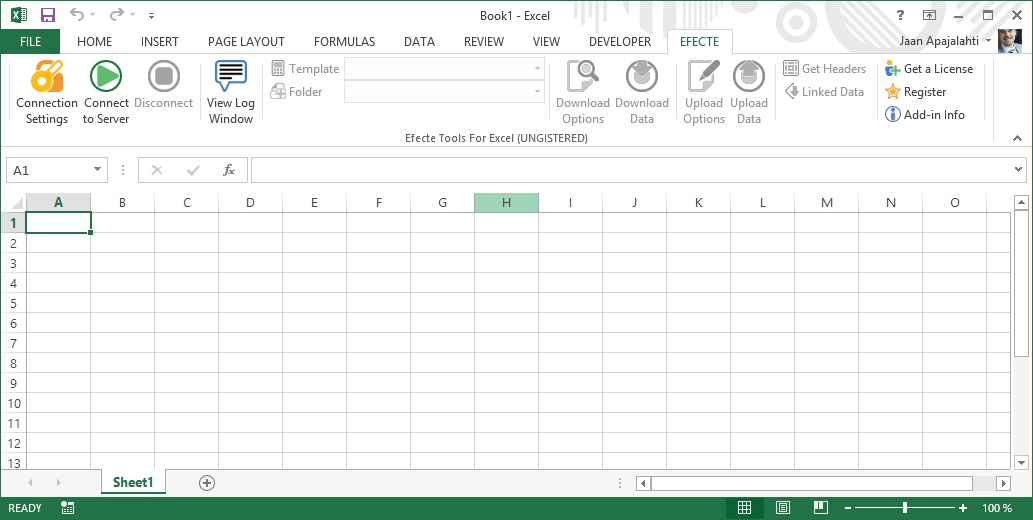Click Get Headers in the ribbon
Image resolution: width=1033 pixels, height=520 pixels.
[x=824, y=69]
